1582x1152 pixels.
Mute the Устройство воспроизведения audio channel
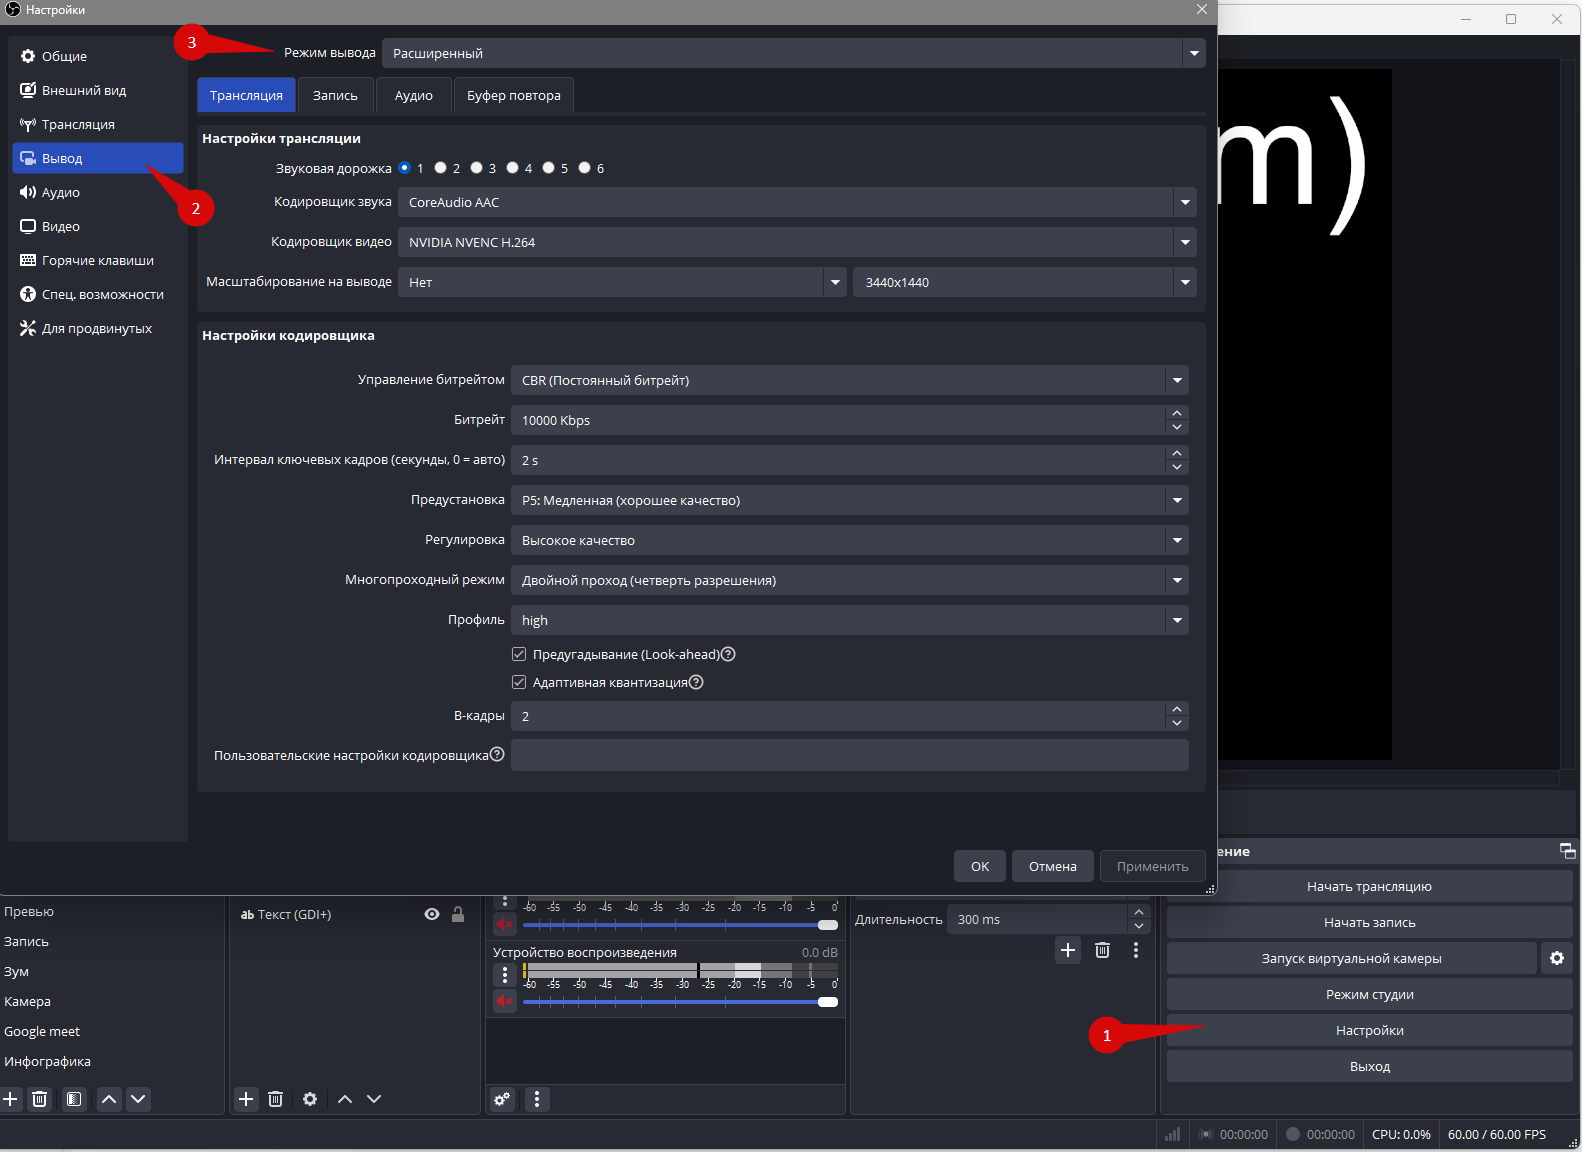point(505,1001)
